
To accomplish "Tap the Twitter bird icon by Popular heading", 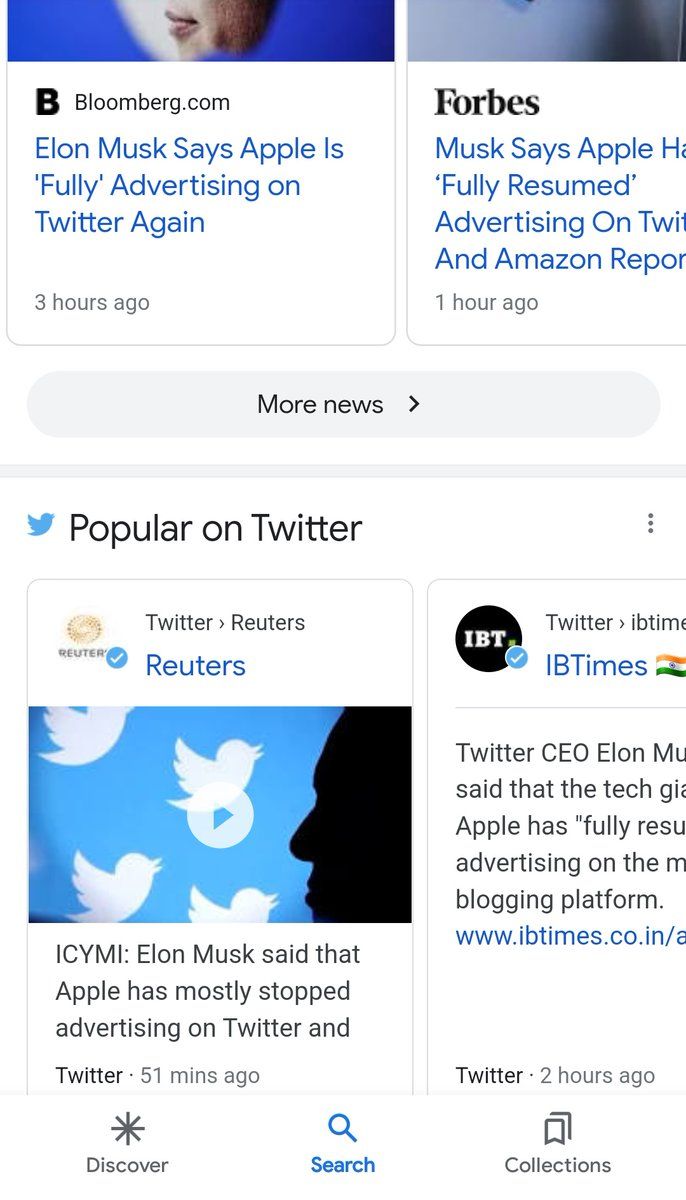I will pos(41,524).
